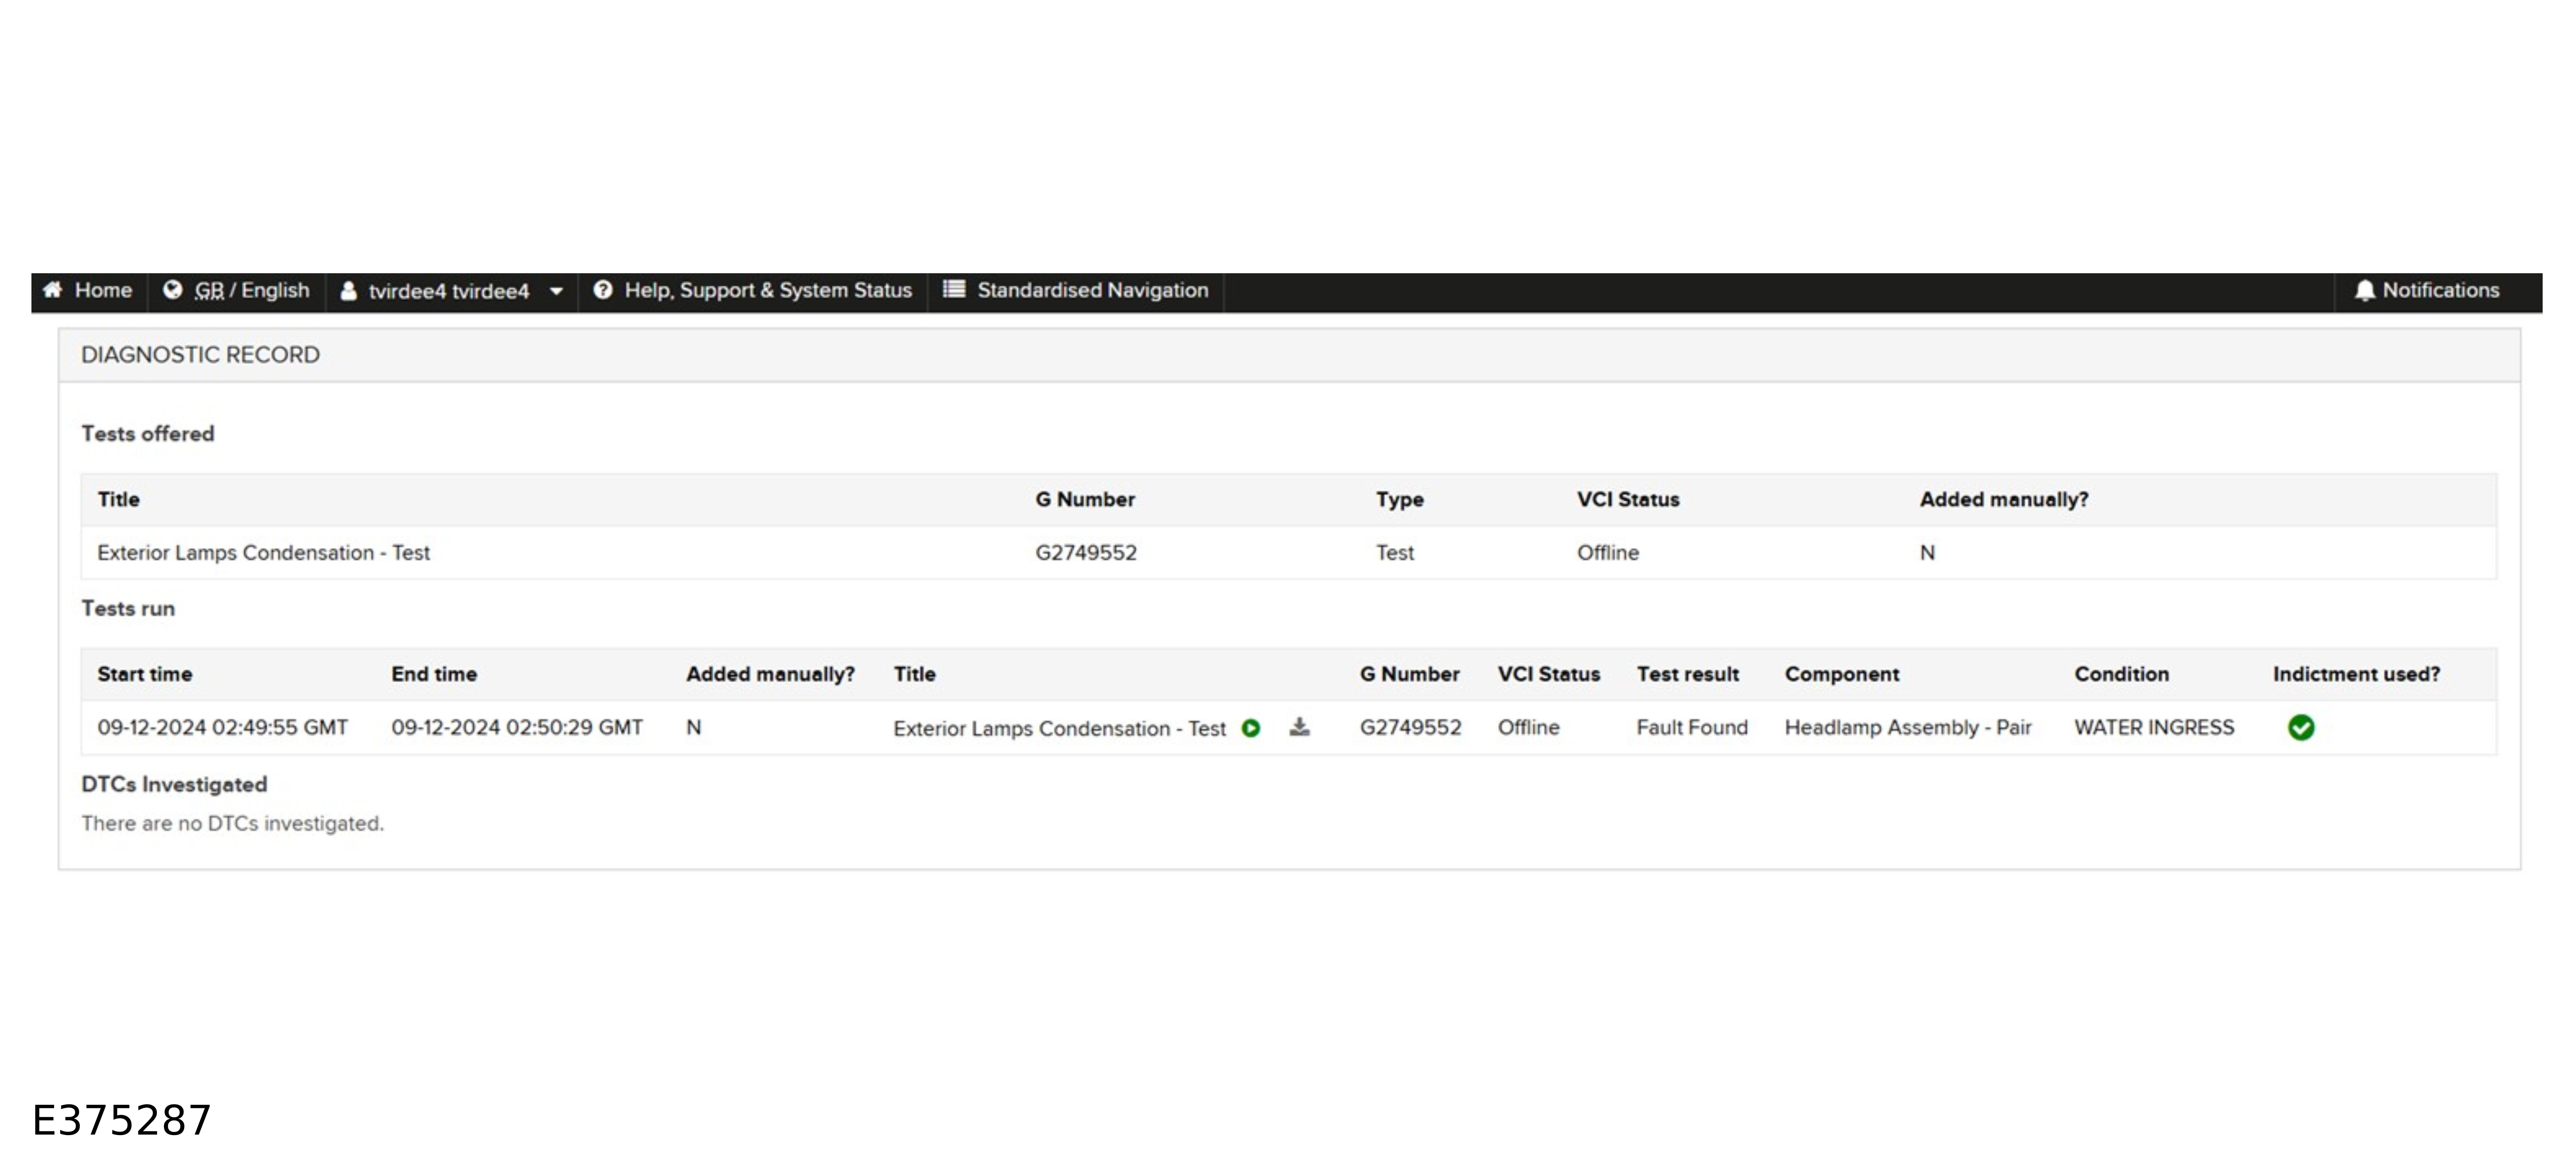This screenshot has height=1165, width=2576.
Task: Click the globe language icon
Action: point(173,290)
